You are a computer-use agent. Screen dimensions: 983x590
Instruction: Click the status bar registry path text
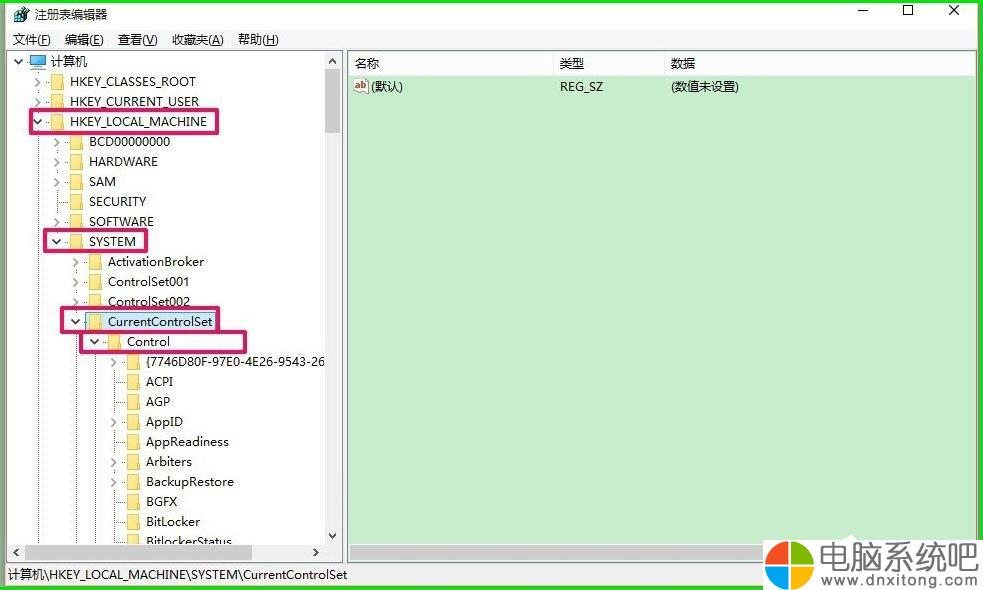click(x=177, y=574)
